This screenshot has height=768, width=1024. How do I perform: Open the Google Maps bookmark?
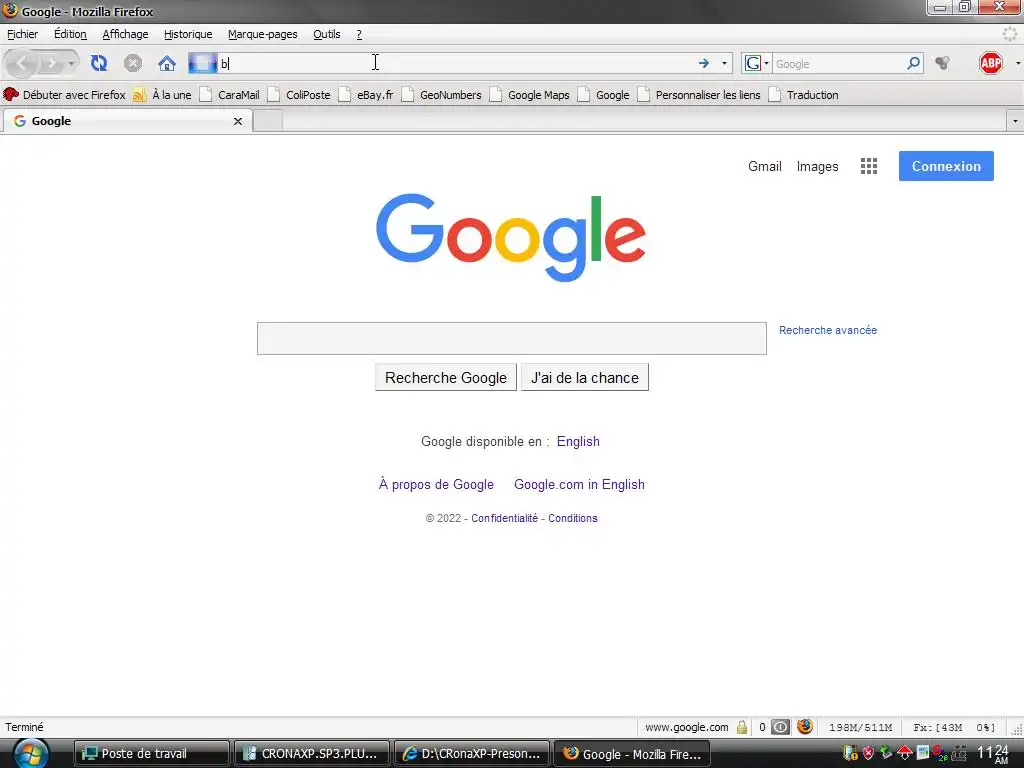530,95
